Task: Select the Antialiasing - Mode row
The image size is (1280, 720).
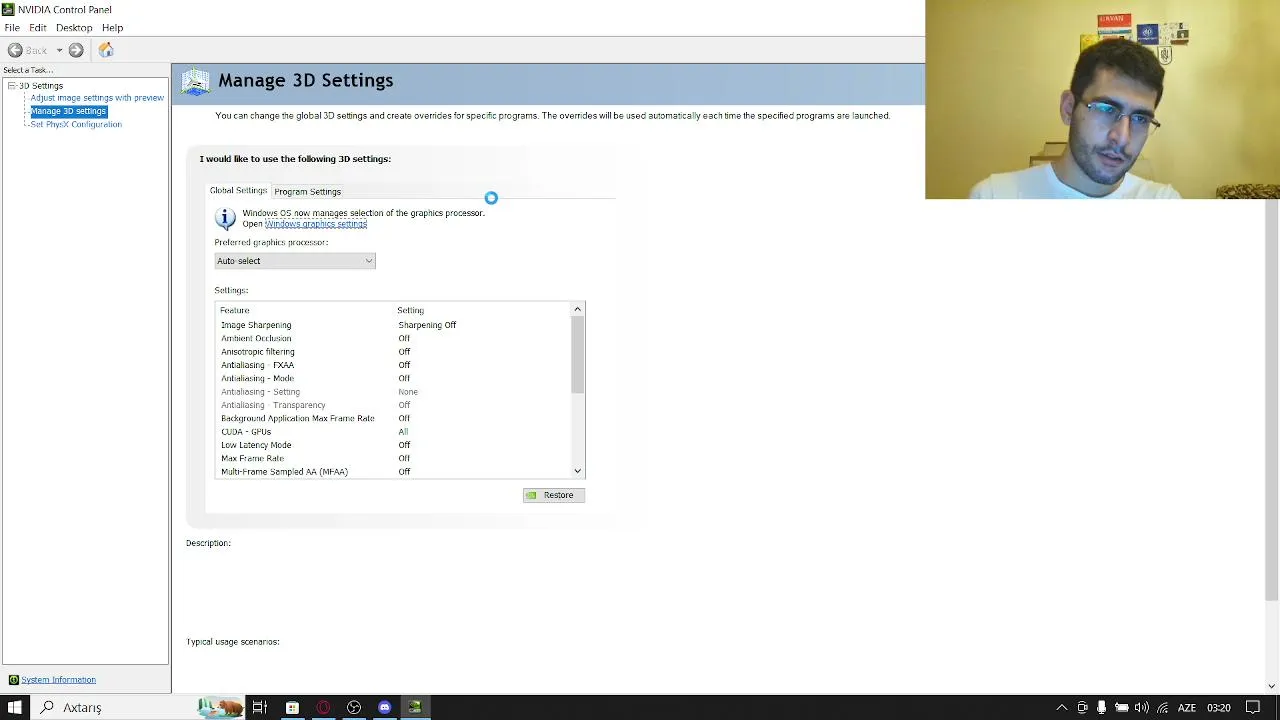Action: [x=395, y=378]
